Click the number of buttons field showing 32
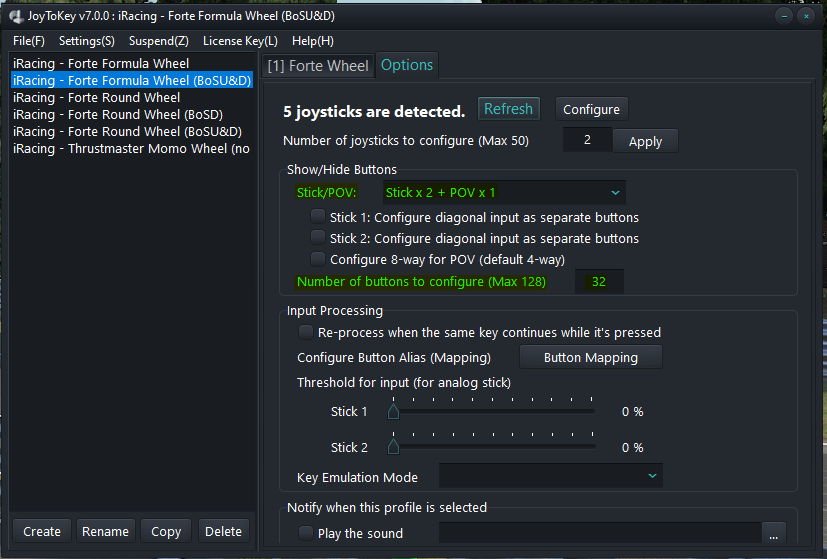Viewport: 827px width, 559px height. click(599, 282)
